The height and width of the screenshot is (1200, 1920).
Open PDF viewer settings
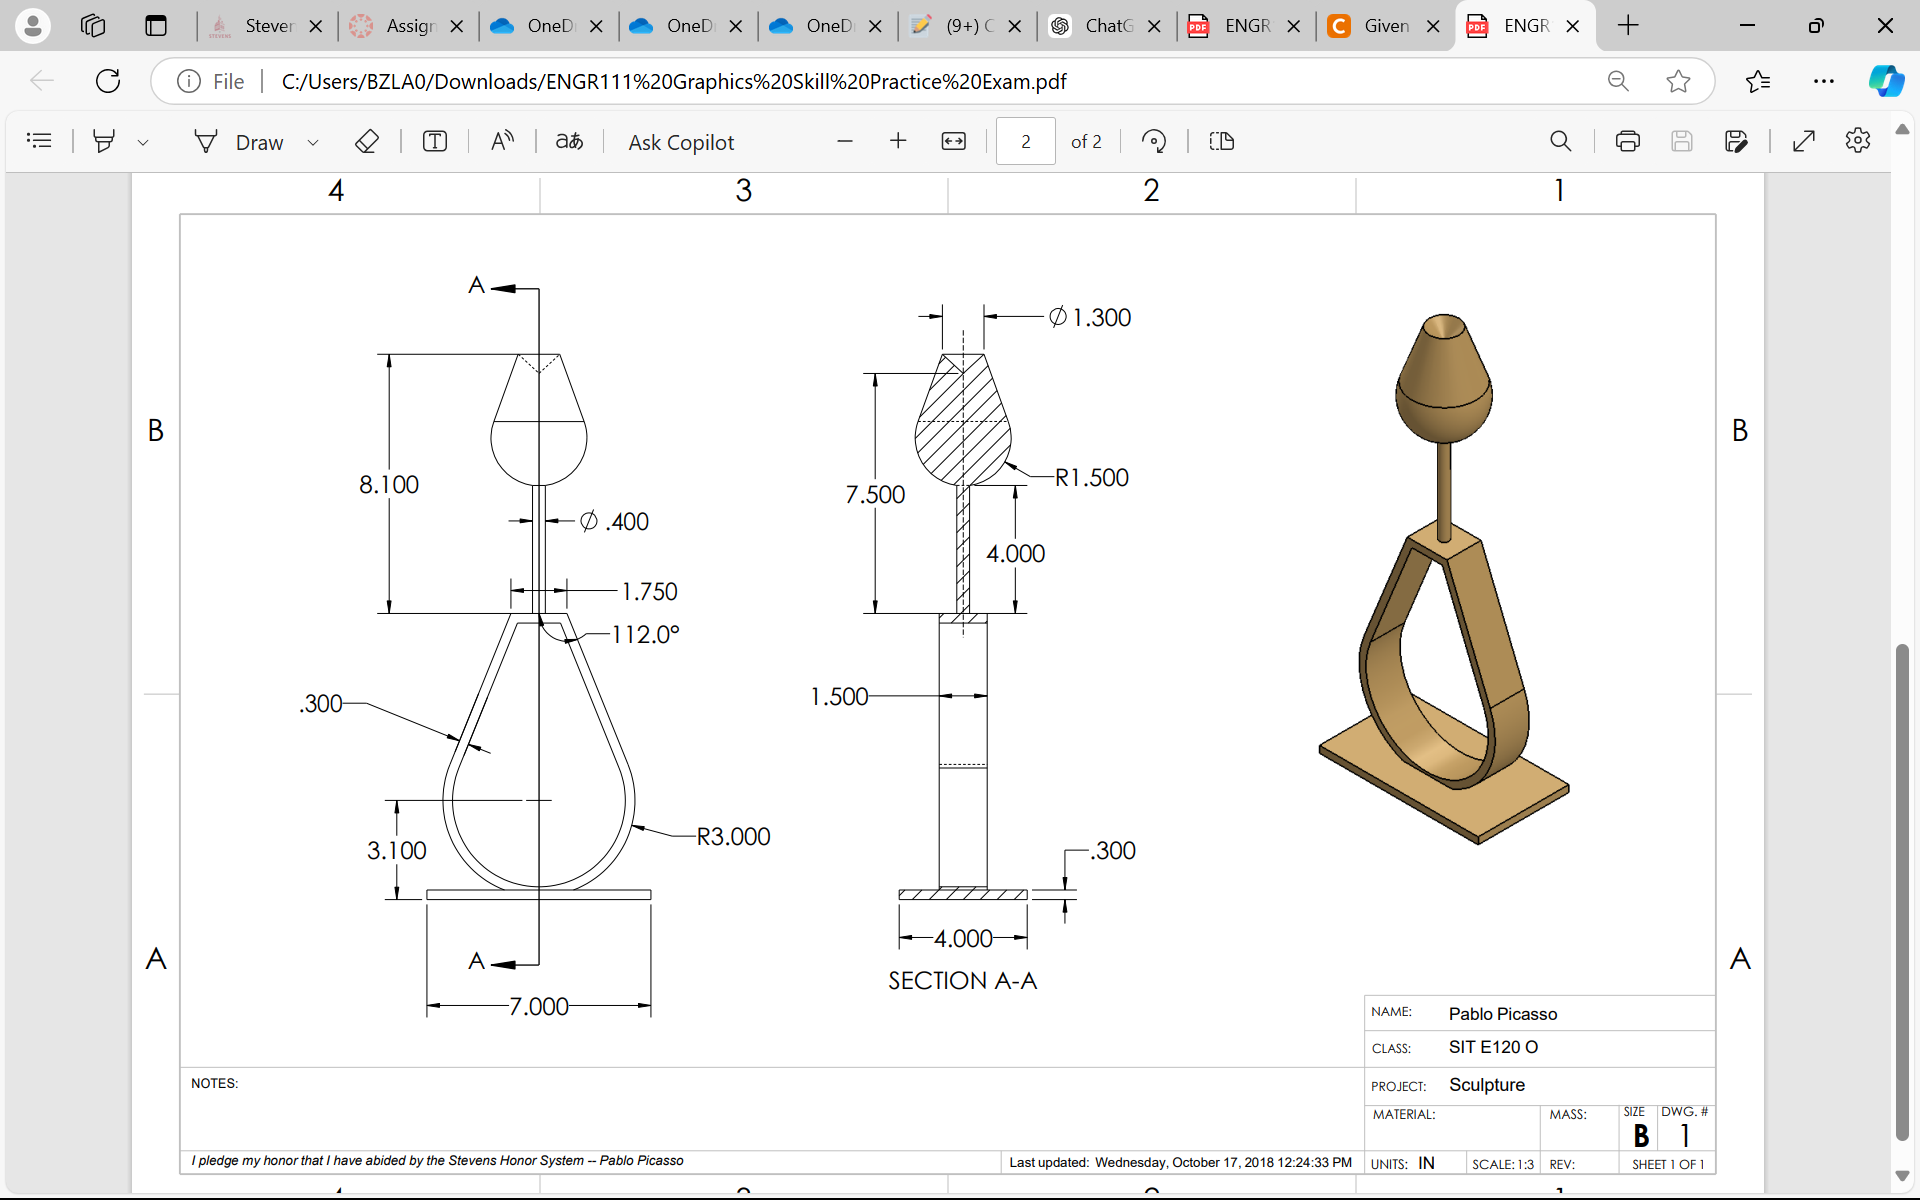tap(1858, 141)
